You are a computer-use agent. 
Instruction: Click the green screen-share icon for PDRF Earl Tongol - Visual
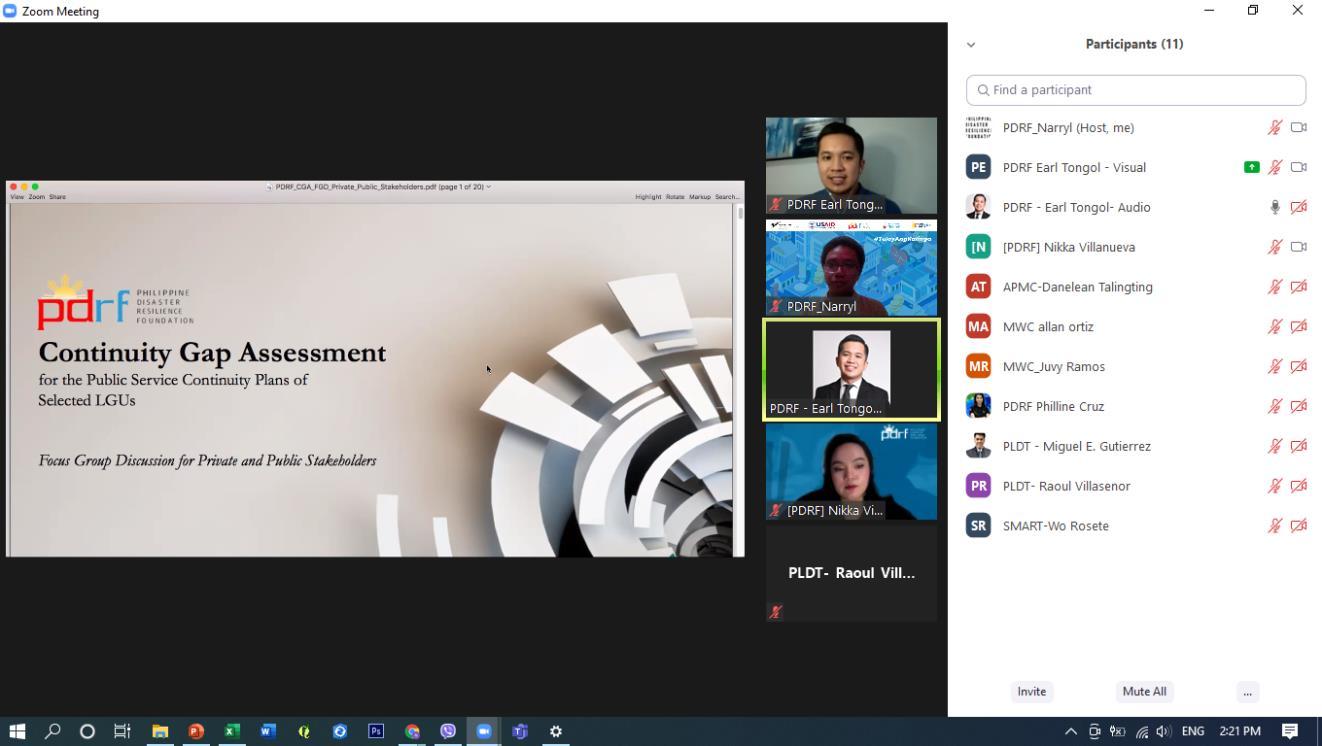(x=1251, y=168)
